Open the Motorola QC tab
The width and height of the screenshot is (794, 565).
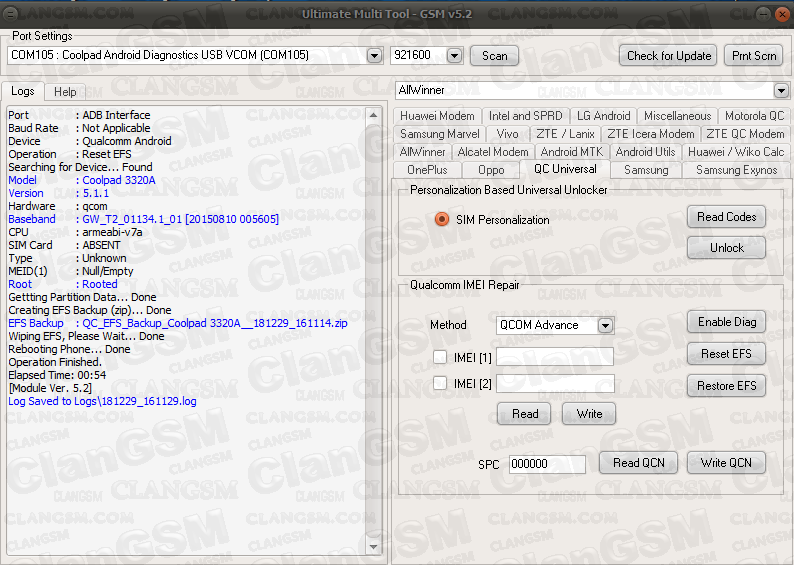[754, 116]
